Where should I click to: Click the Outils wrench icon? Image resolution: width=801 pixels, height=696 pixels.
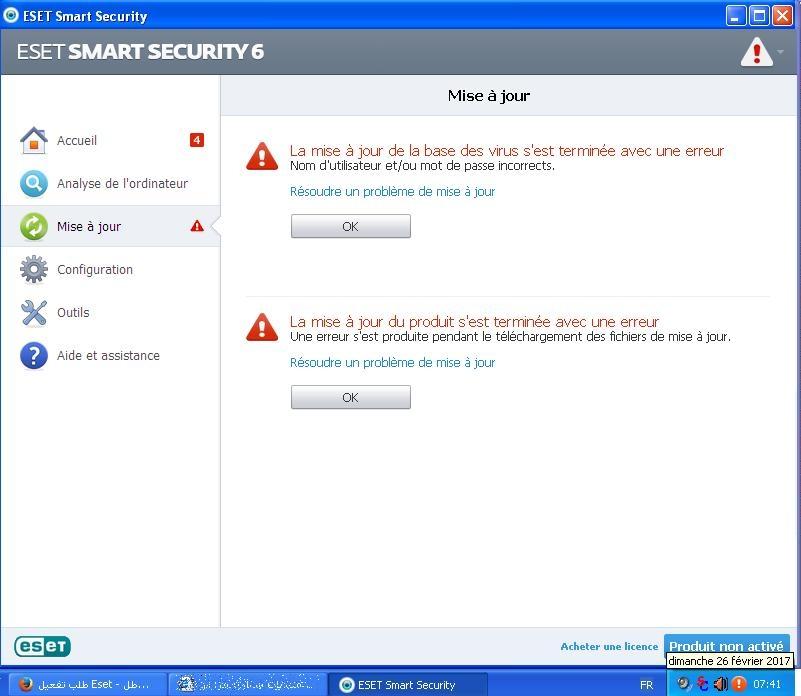34,312
